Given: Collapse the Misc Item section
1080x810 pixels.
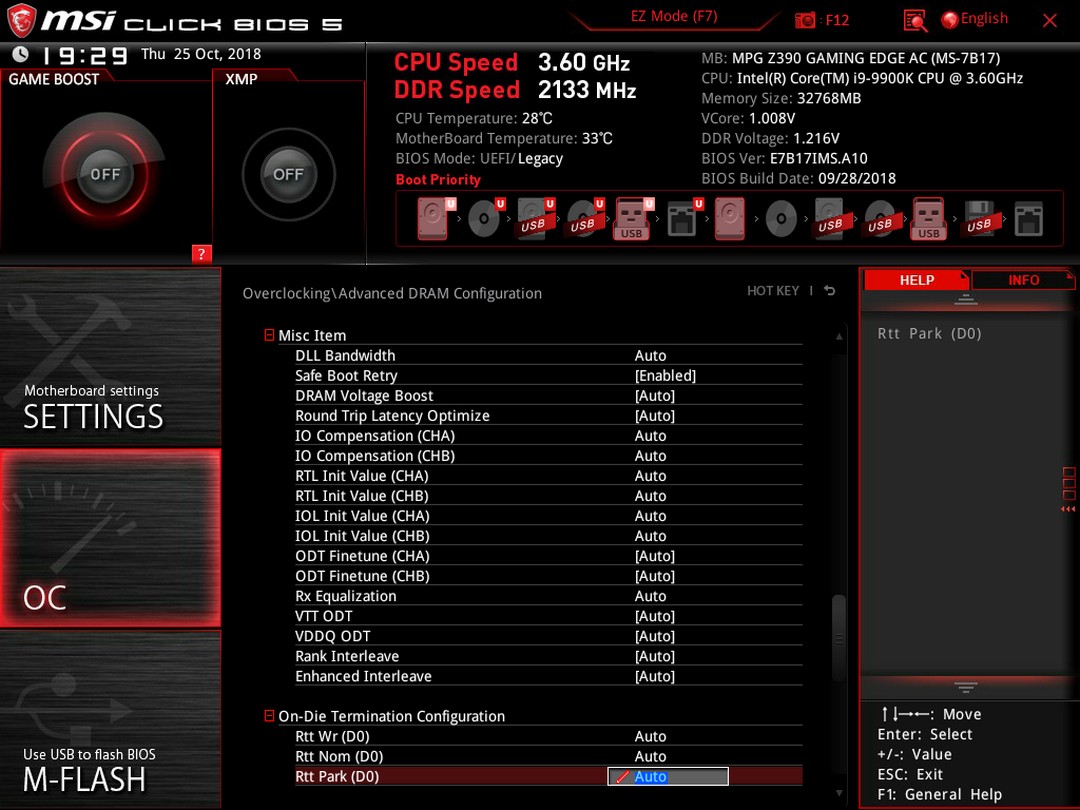Looking at the screenshot, I should pos(269,335).
